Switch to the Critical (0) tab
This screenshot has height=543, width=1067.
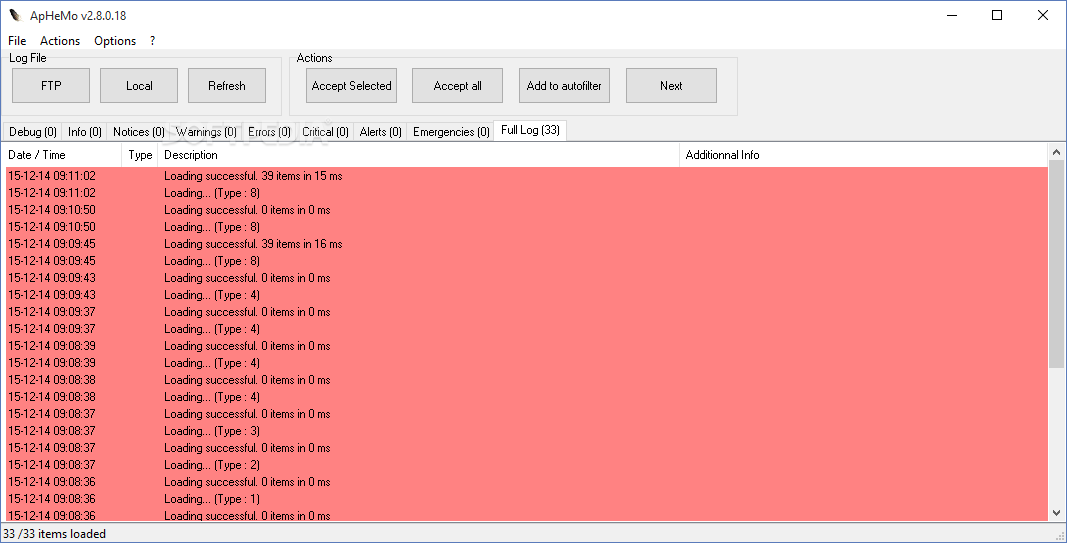pos(325,132)
